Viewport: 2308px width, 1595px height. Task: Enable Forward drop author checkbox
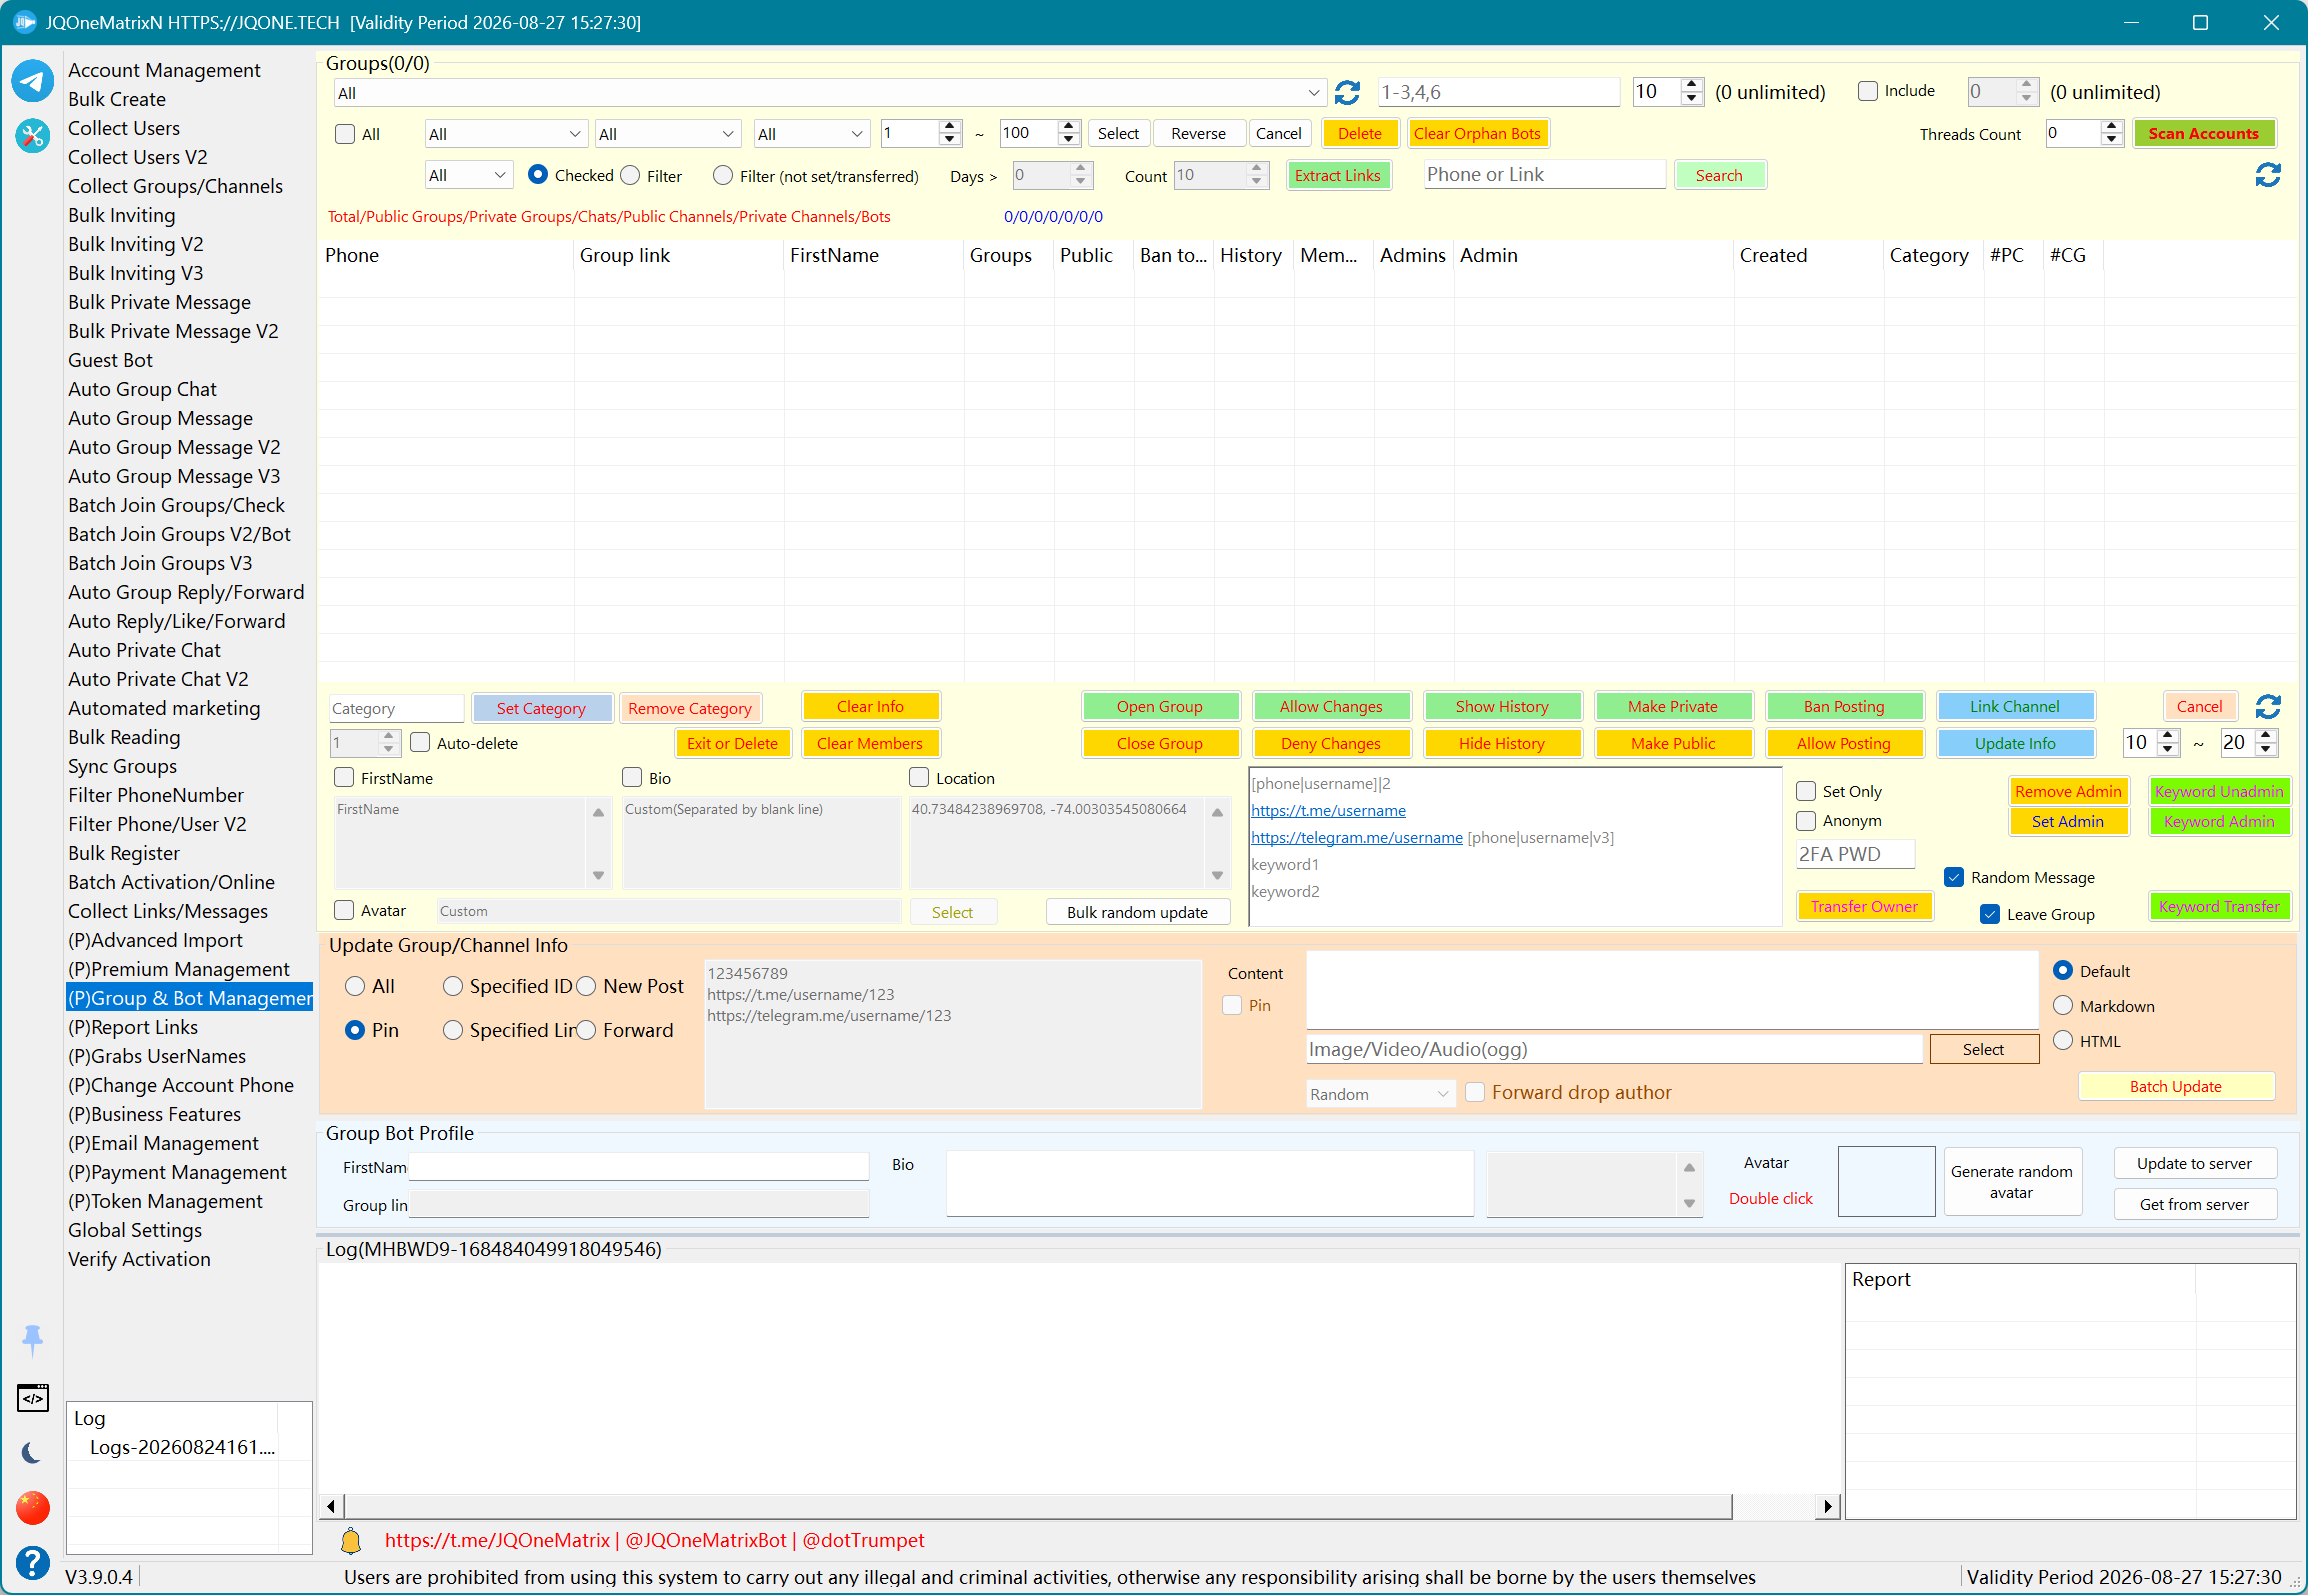1475,1092
